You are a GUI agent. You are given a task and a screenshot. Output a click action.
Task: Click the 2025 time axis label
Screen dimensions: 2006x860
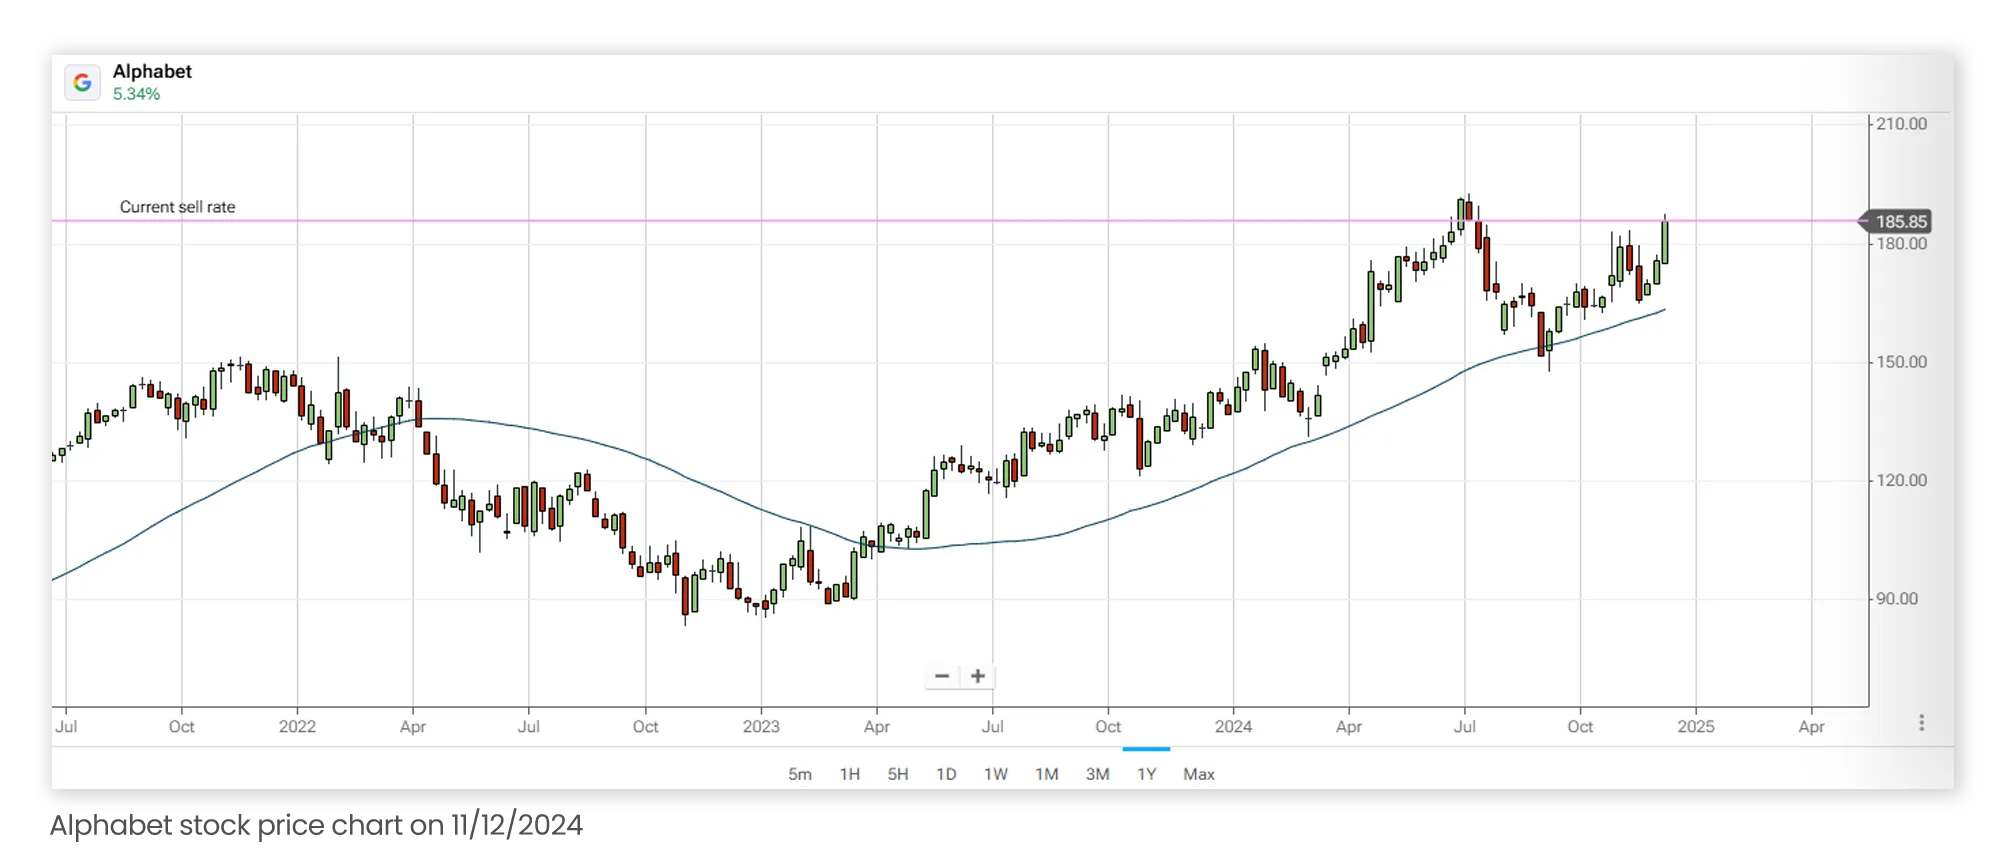click(x=1696, y=727)
